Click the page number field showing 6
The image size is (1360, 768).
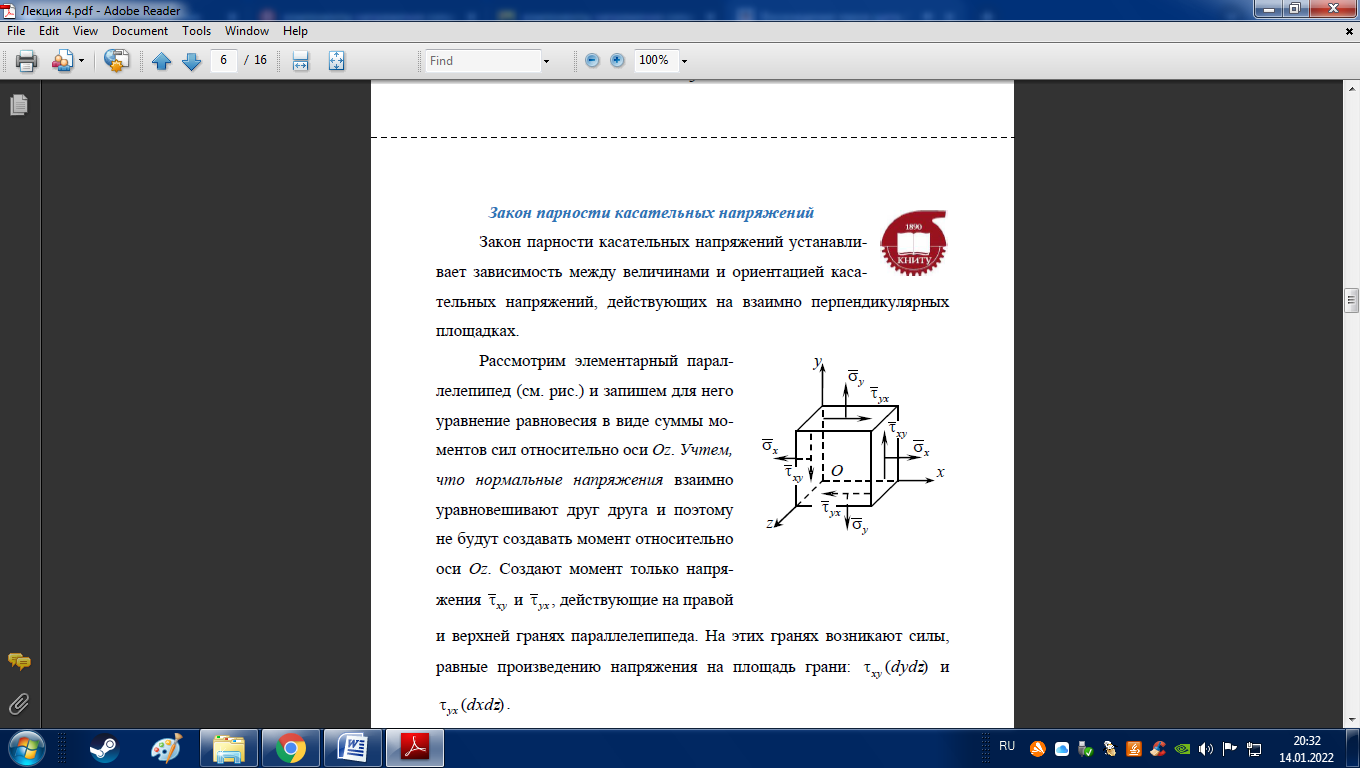coord(223,60)
